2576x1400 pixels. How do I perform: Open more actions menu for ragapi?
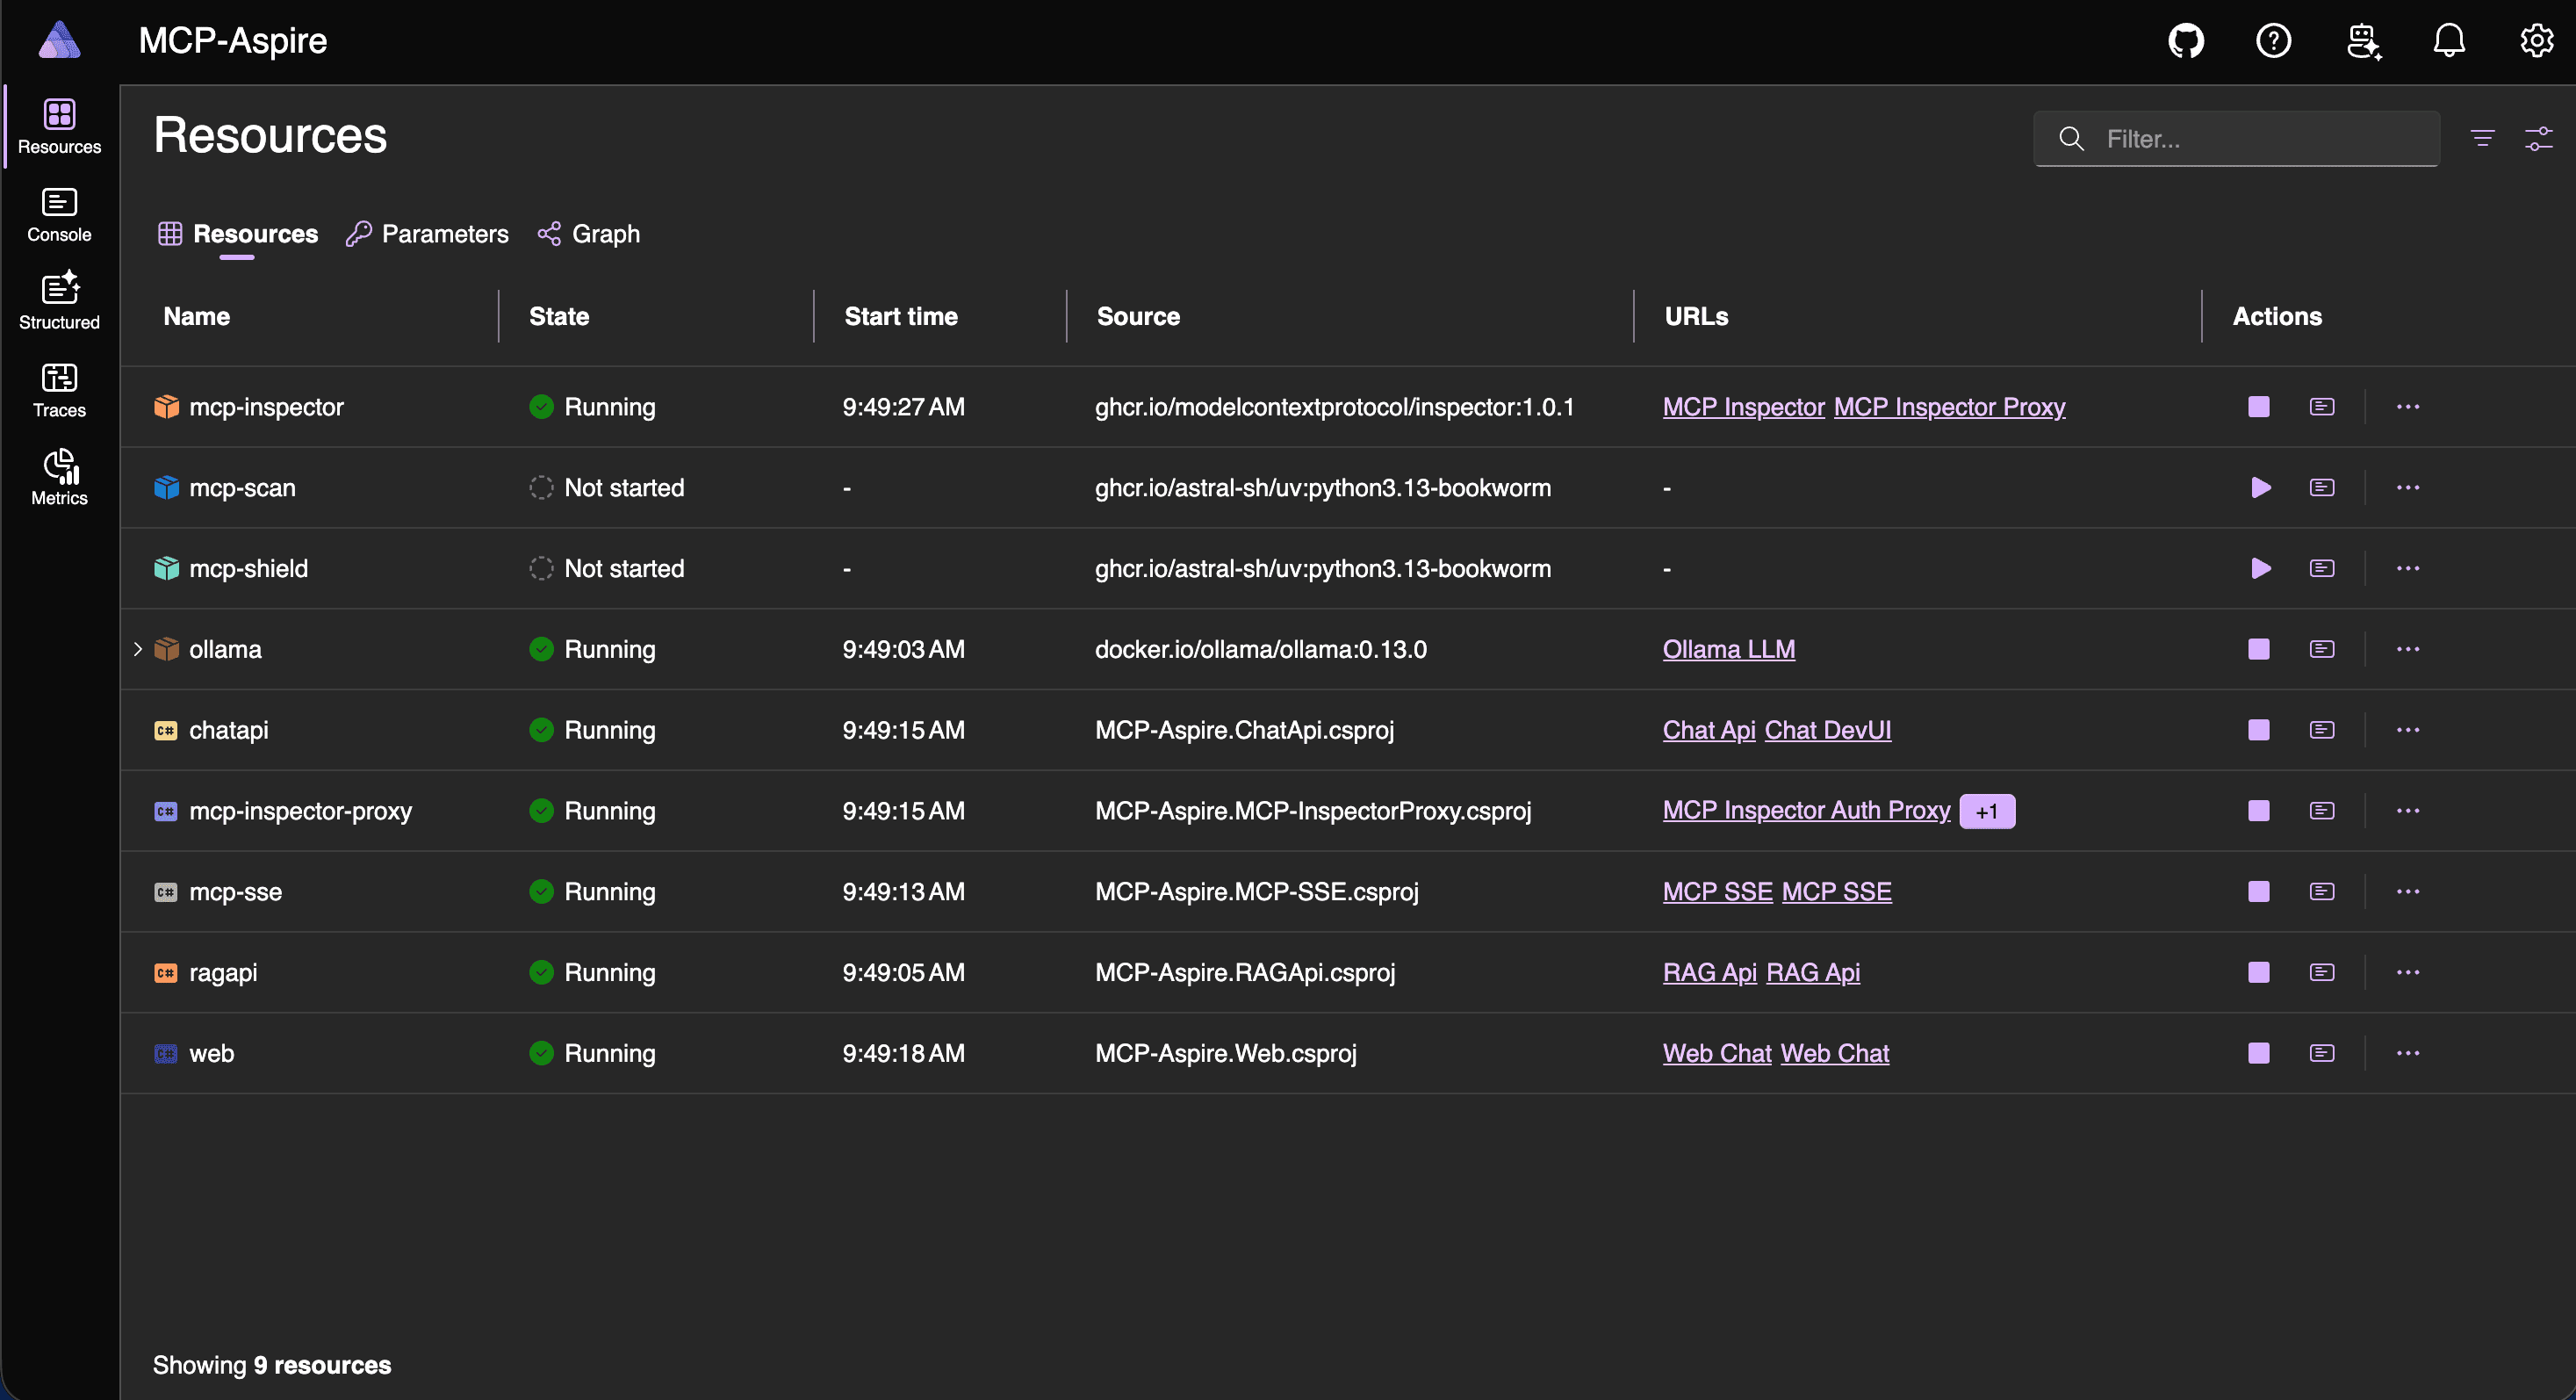pos(2408,973)
